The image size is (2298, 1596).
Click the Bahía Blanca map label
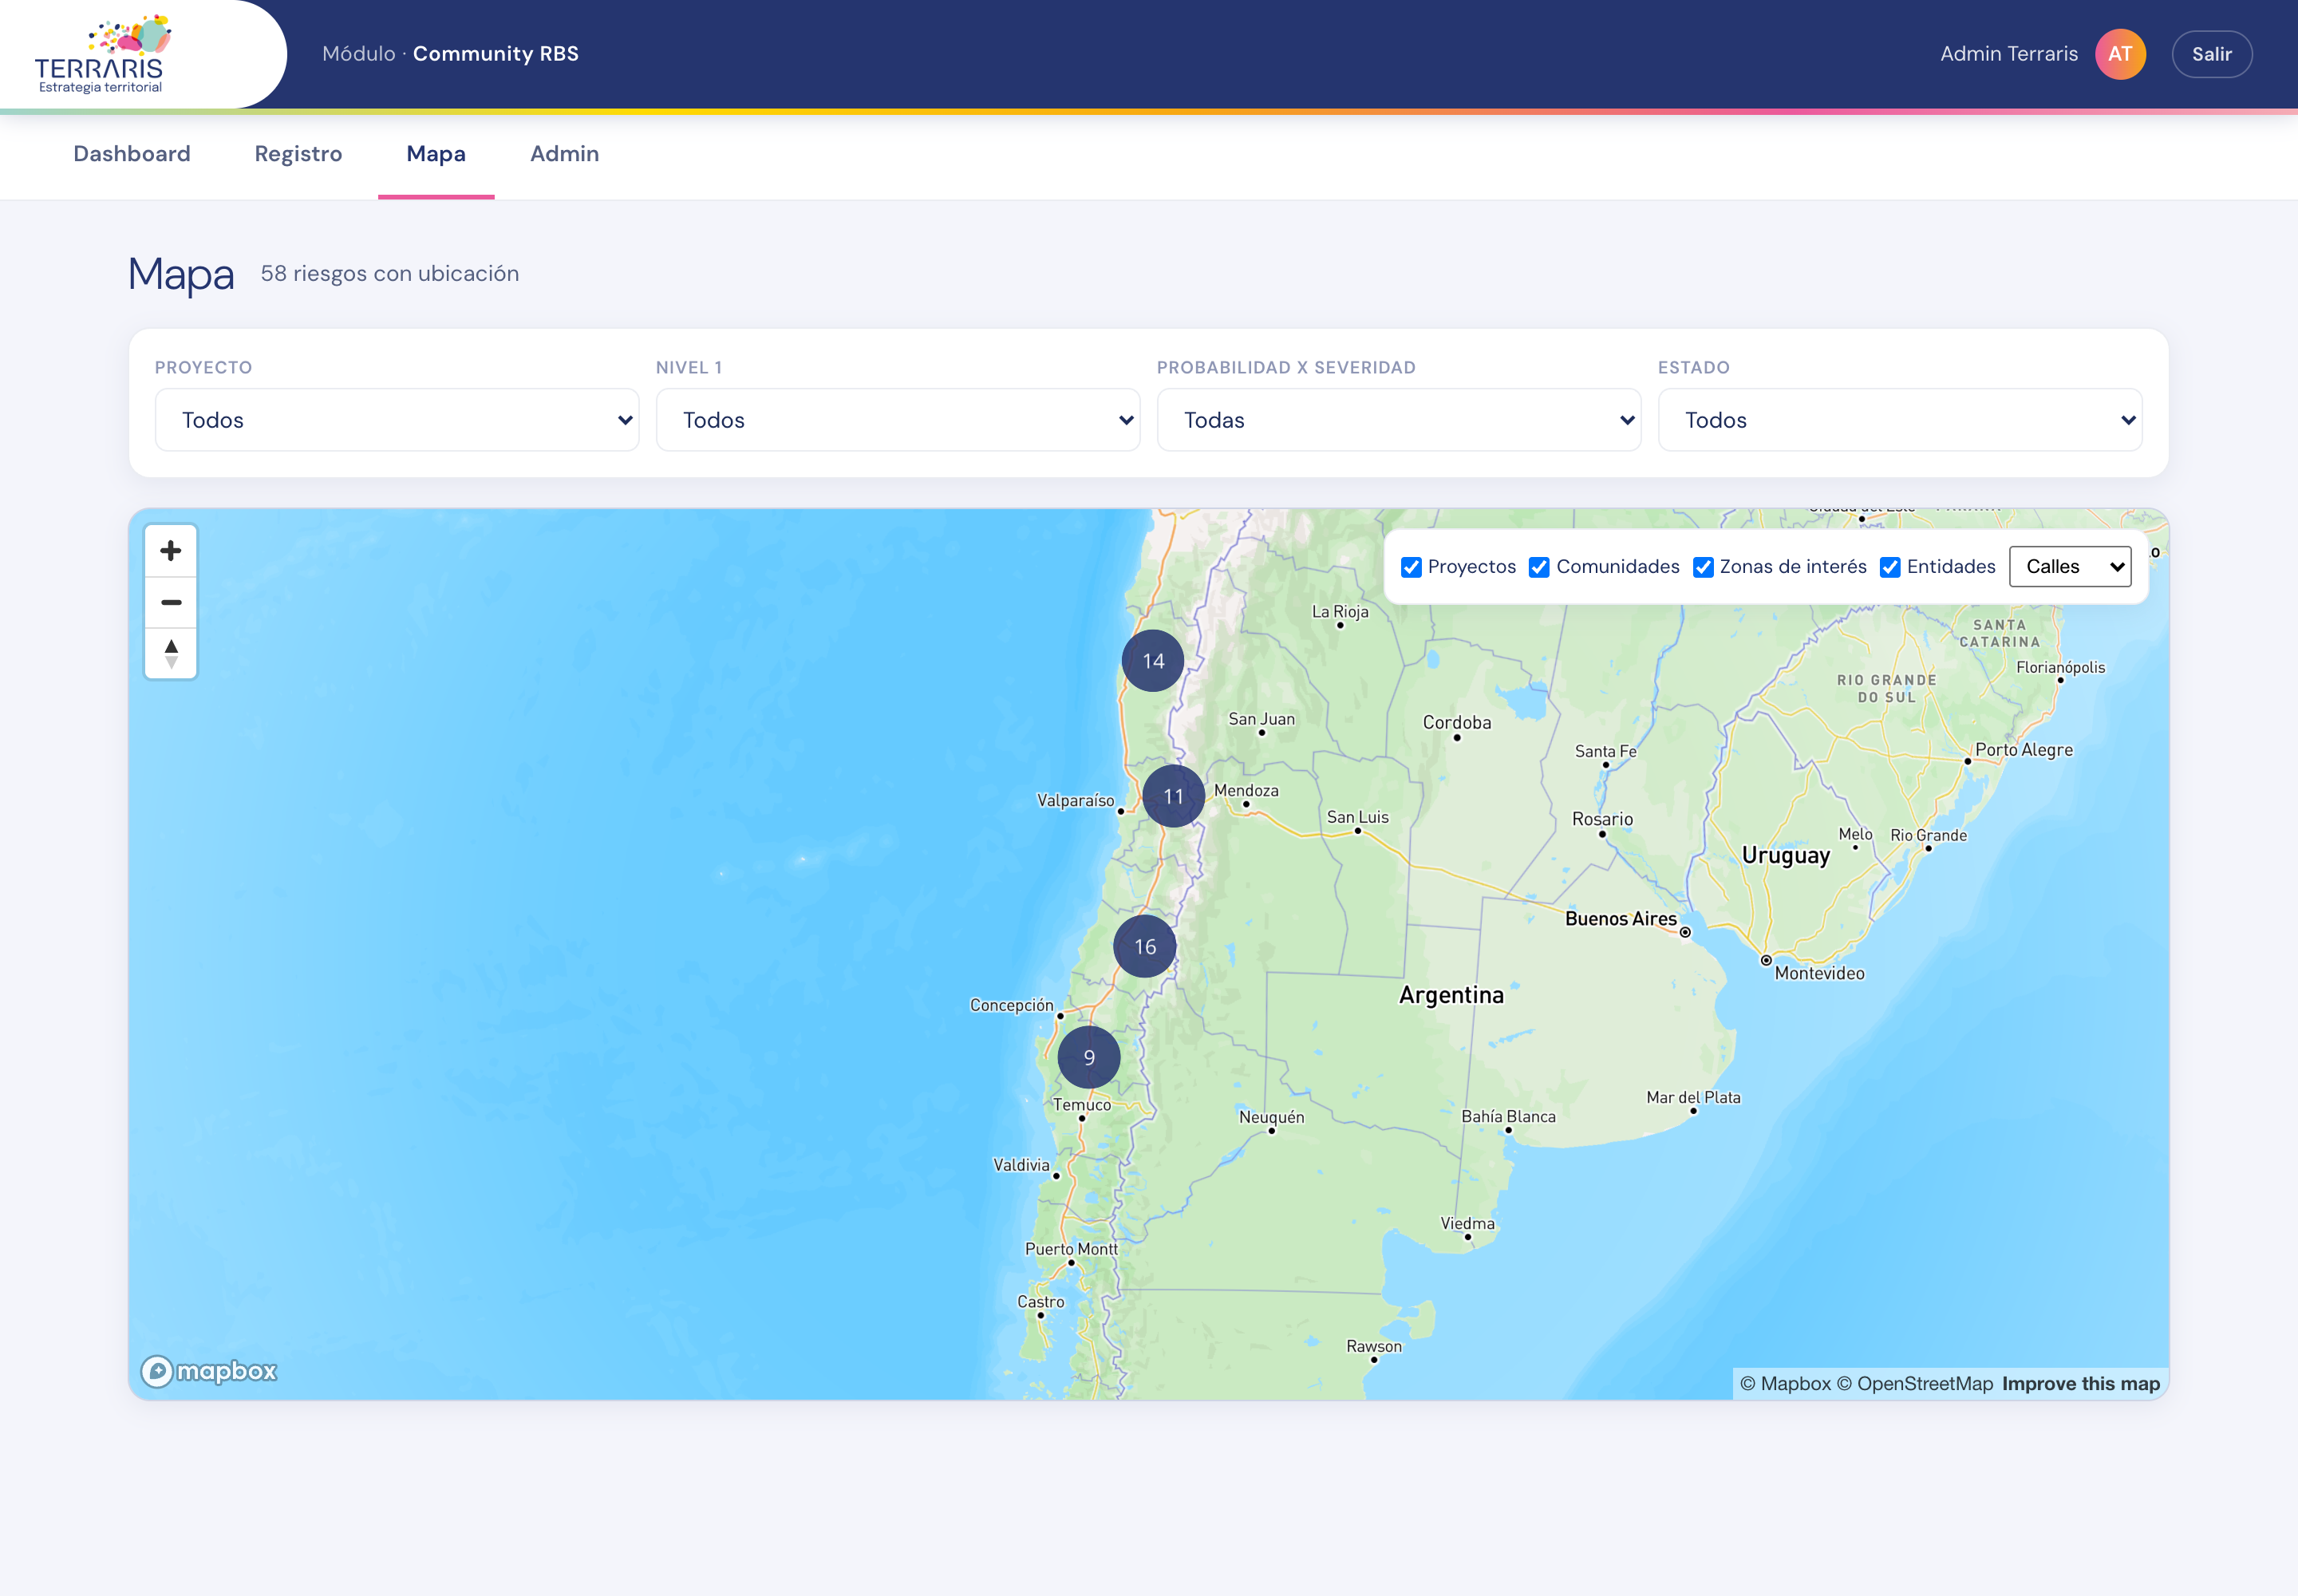[1508, 1117]
